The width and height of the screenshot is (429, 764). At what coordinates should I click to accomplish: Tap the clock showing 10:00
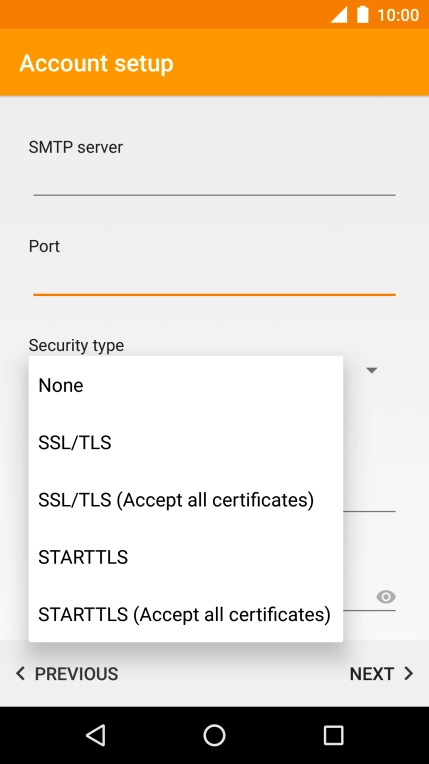(398, 15)
